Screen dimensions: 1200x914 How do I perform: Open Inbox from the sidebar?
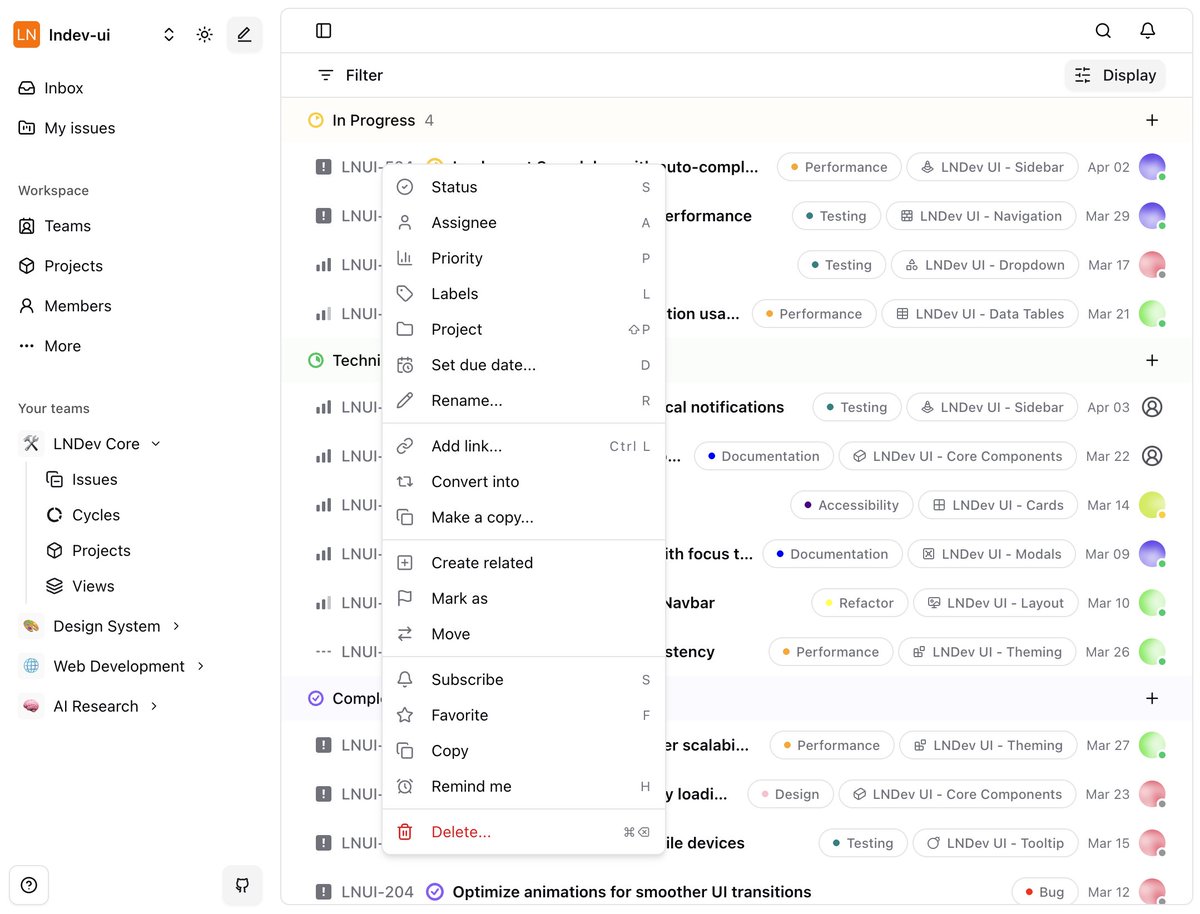point(50,87)
